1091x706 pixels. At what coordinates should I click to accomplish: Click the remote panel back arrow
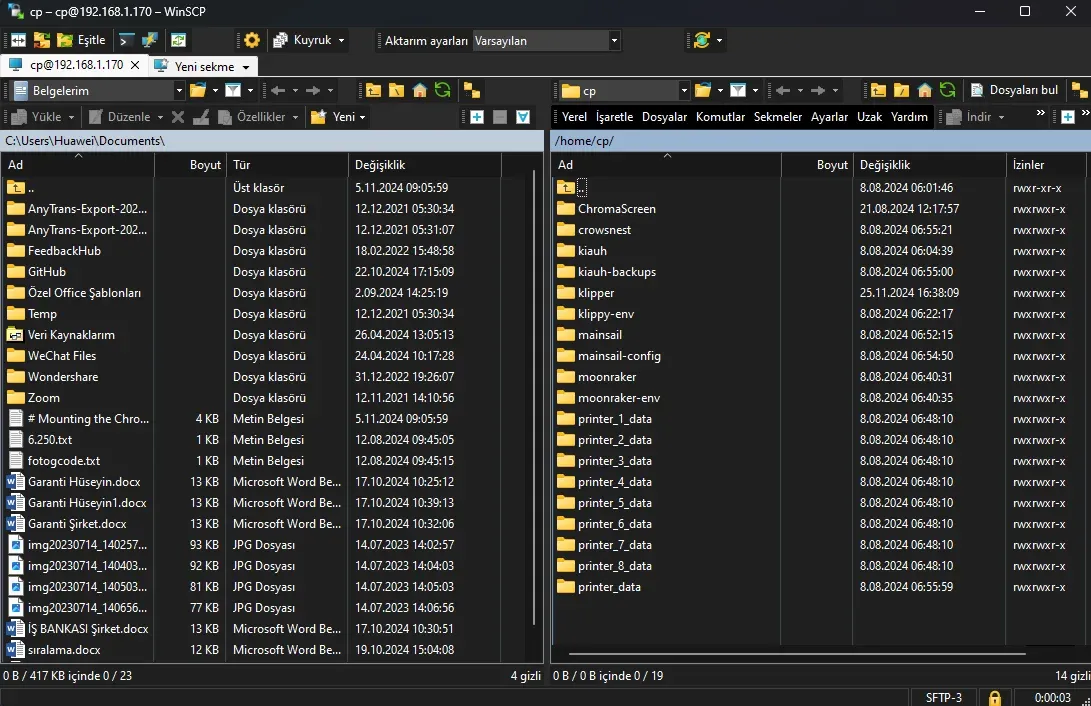tap(783, 90)
